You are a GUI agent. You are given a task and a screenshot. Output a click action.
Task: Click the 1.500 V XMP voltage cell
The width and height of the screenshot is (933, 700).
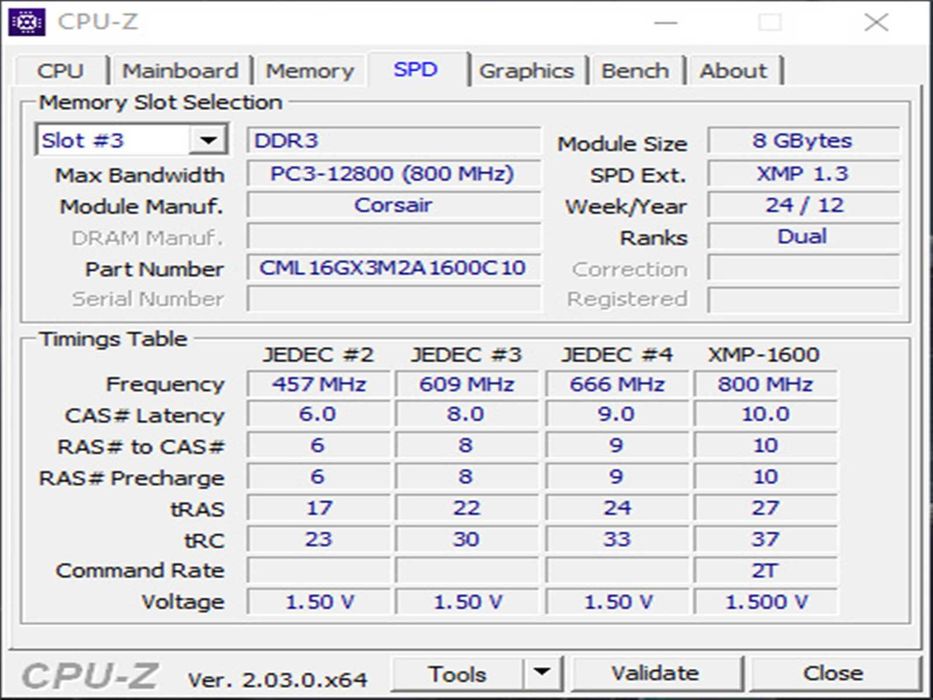[x=765, y=602]
